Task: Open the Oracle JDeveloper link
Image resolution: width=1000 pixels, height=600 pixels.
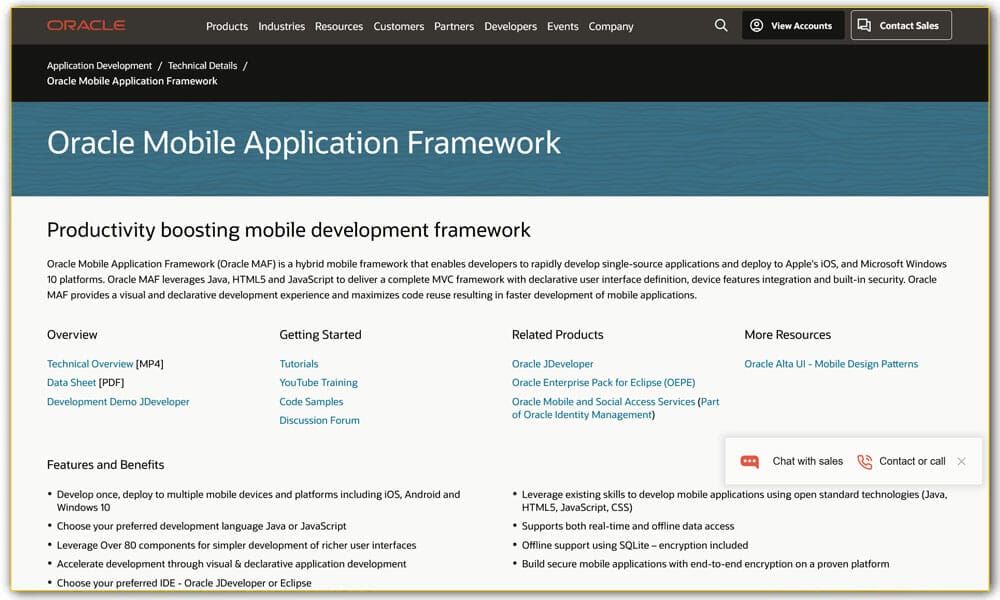Action: tap(553, 363)
